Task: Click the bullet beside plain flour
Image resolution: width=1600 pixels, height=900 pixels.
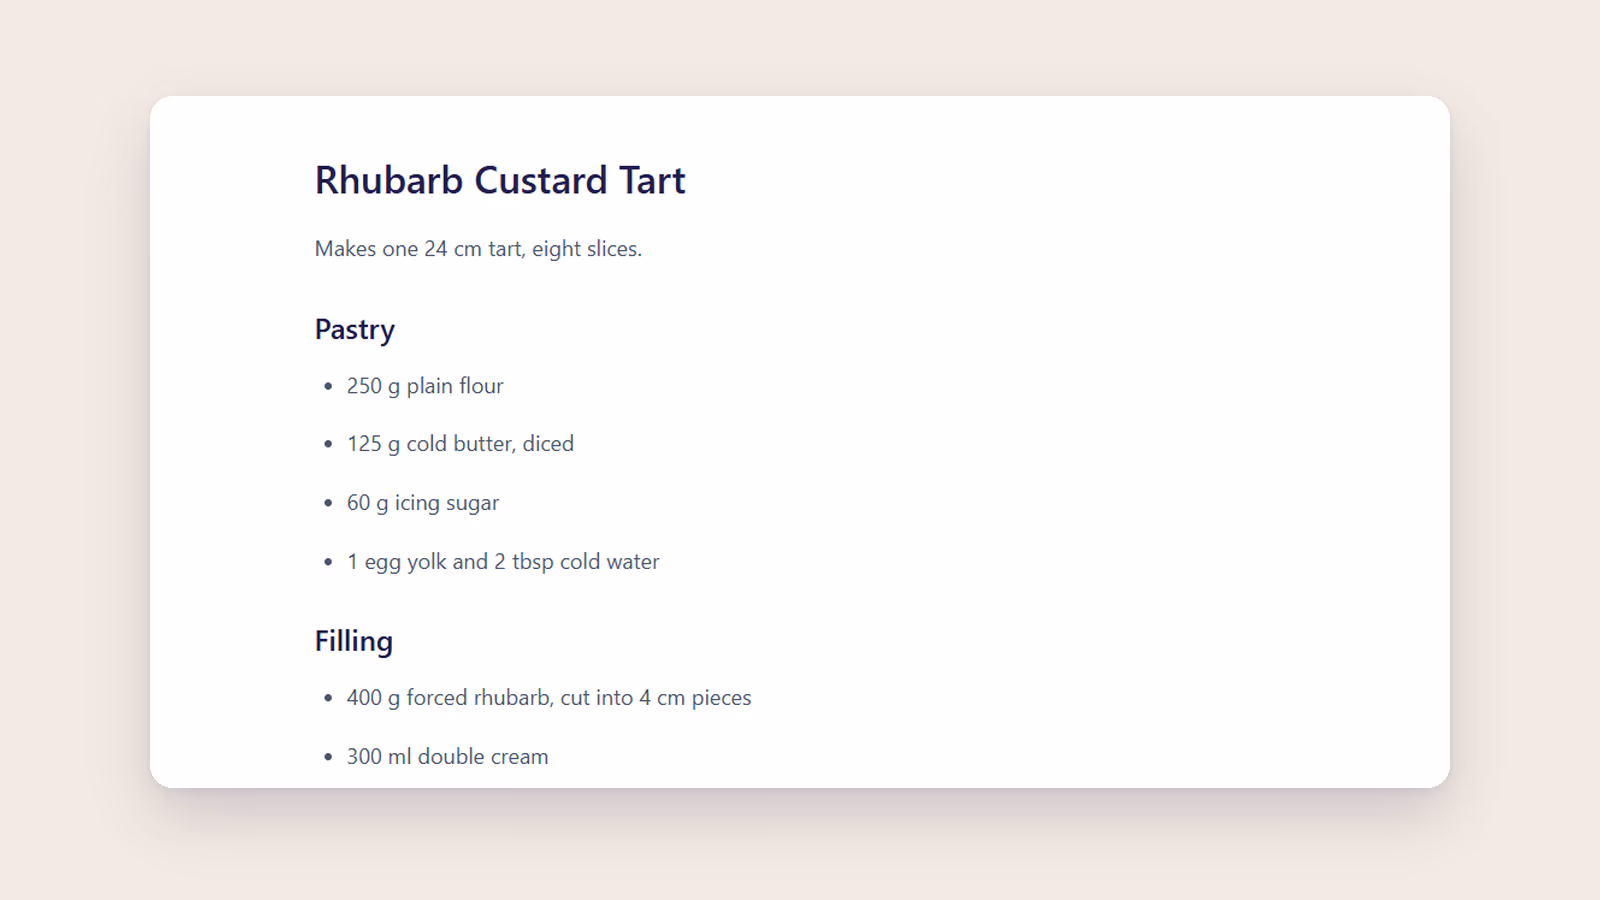Action: click(x=328, y=386)
